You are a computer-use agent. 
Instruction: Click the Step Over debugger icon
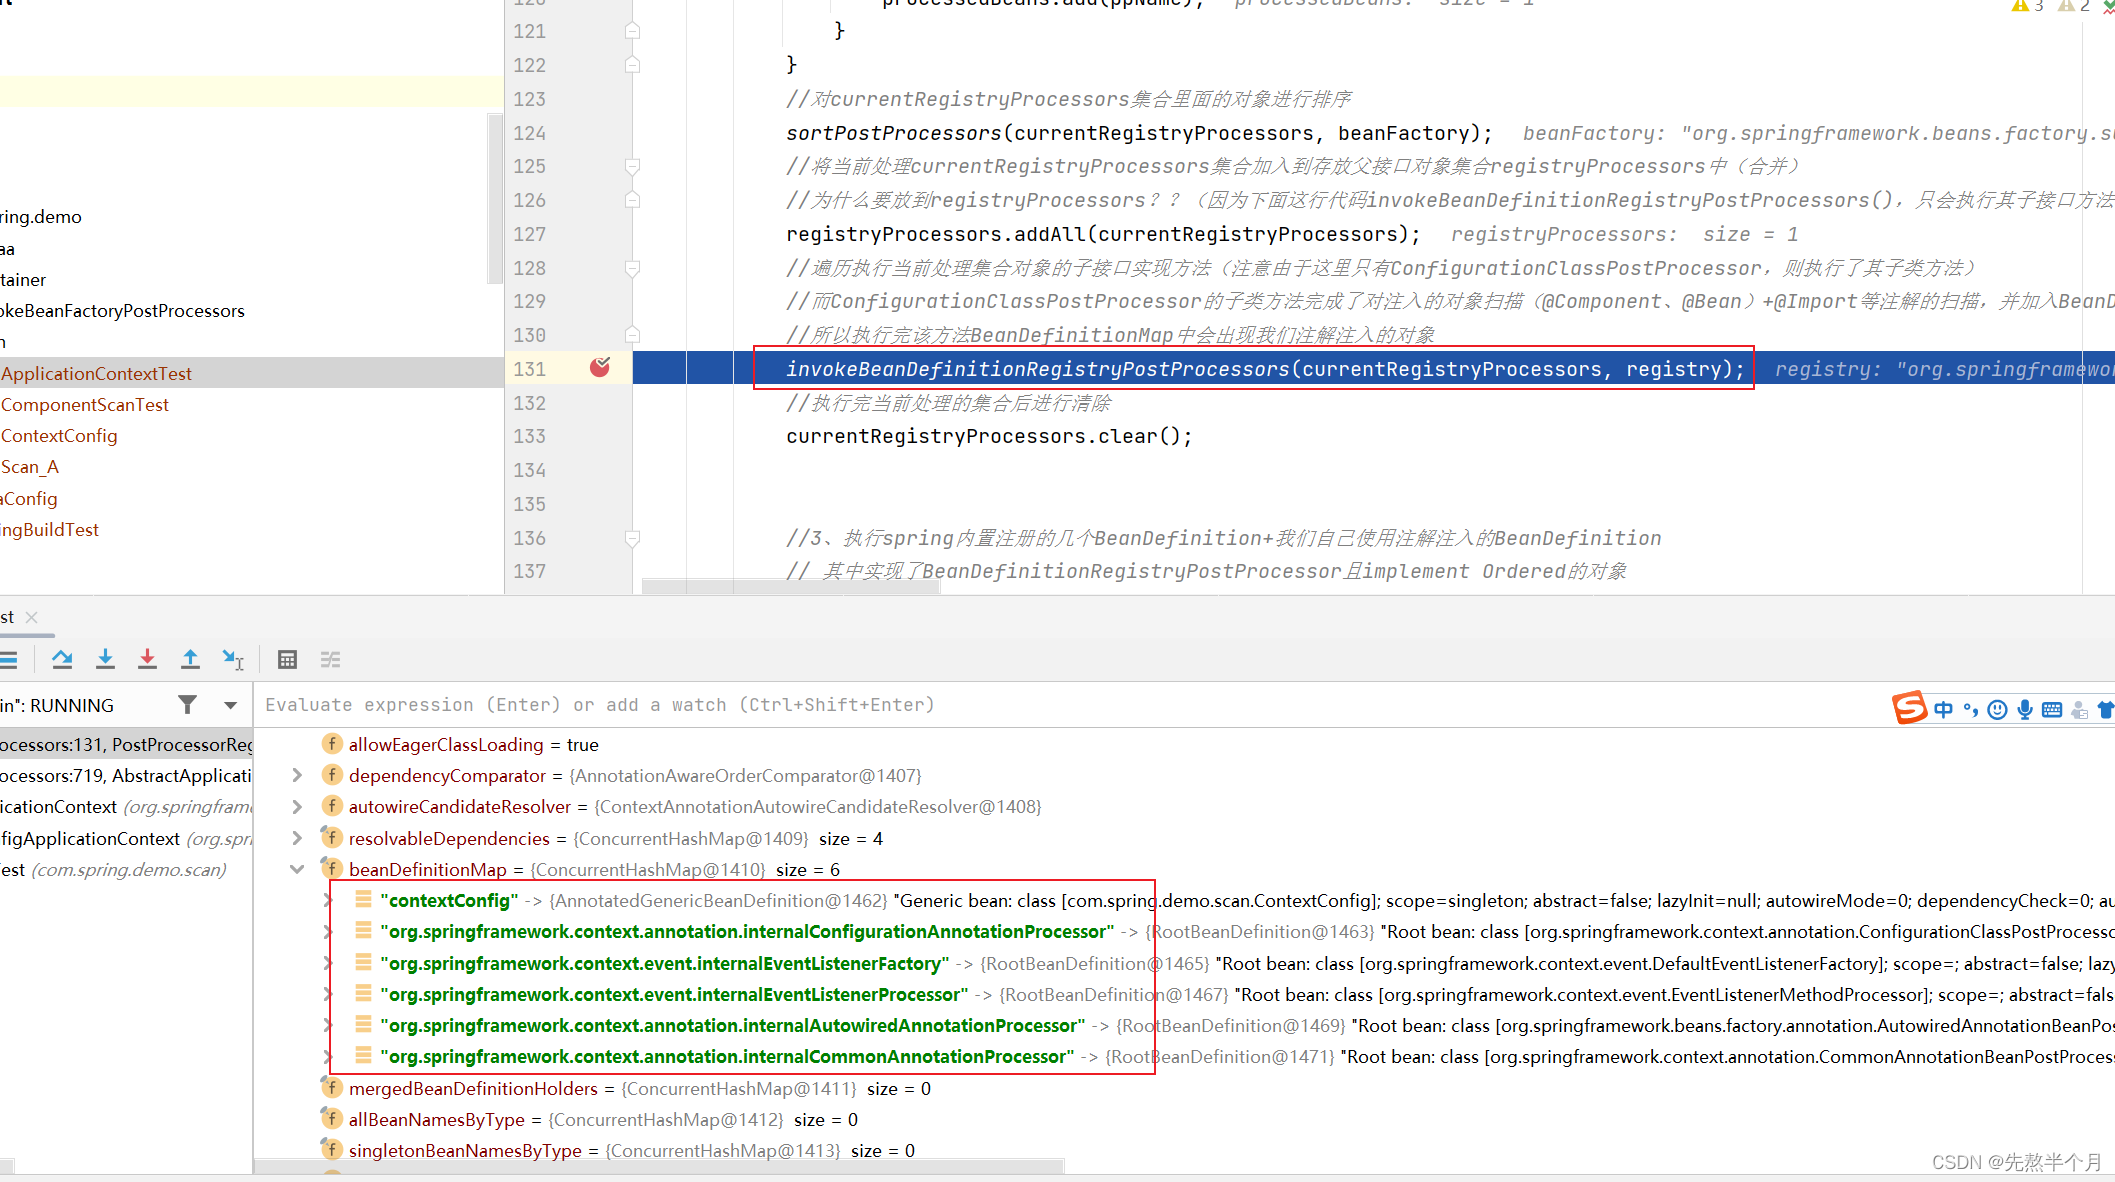coord(62,659)
